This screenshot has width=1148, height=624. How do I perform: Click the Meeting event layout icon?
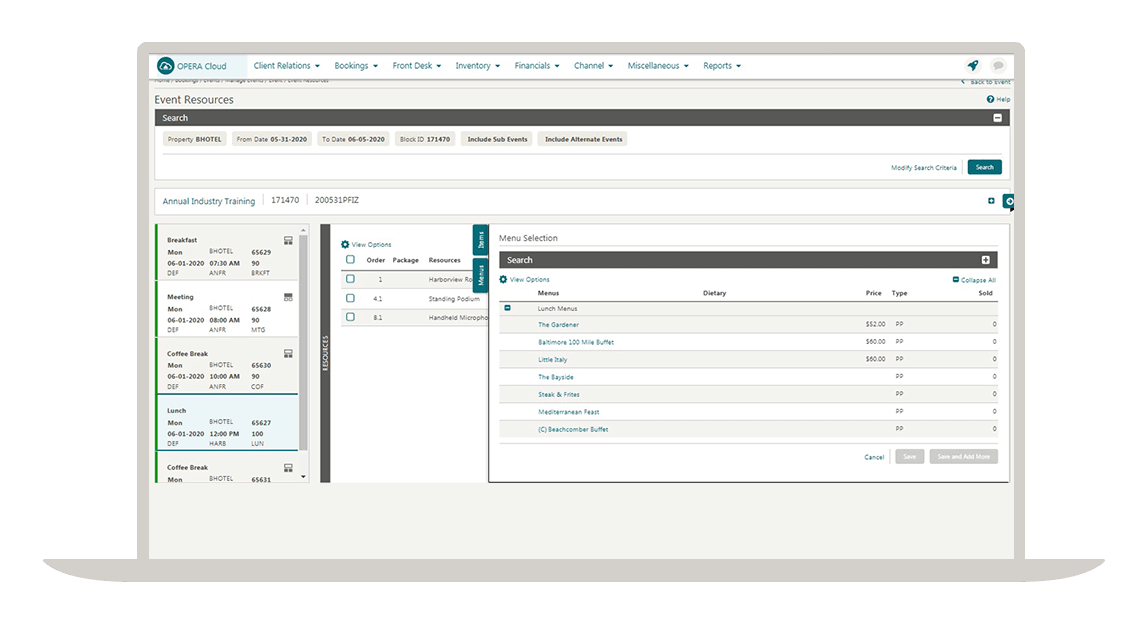click(288, 297)
